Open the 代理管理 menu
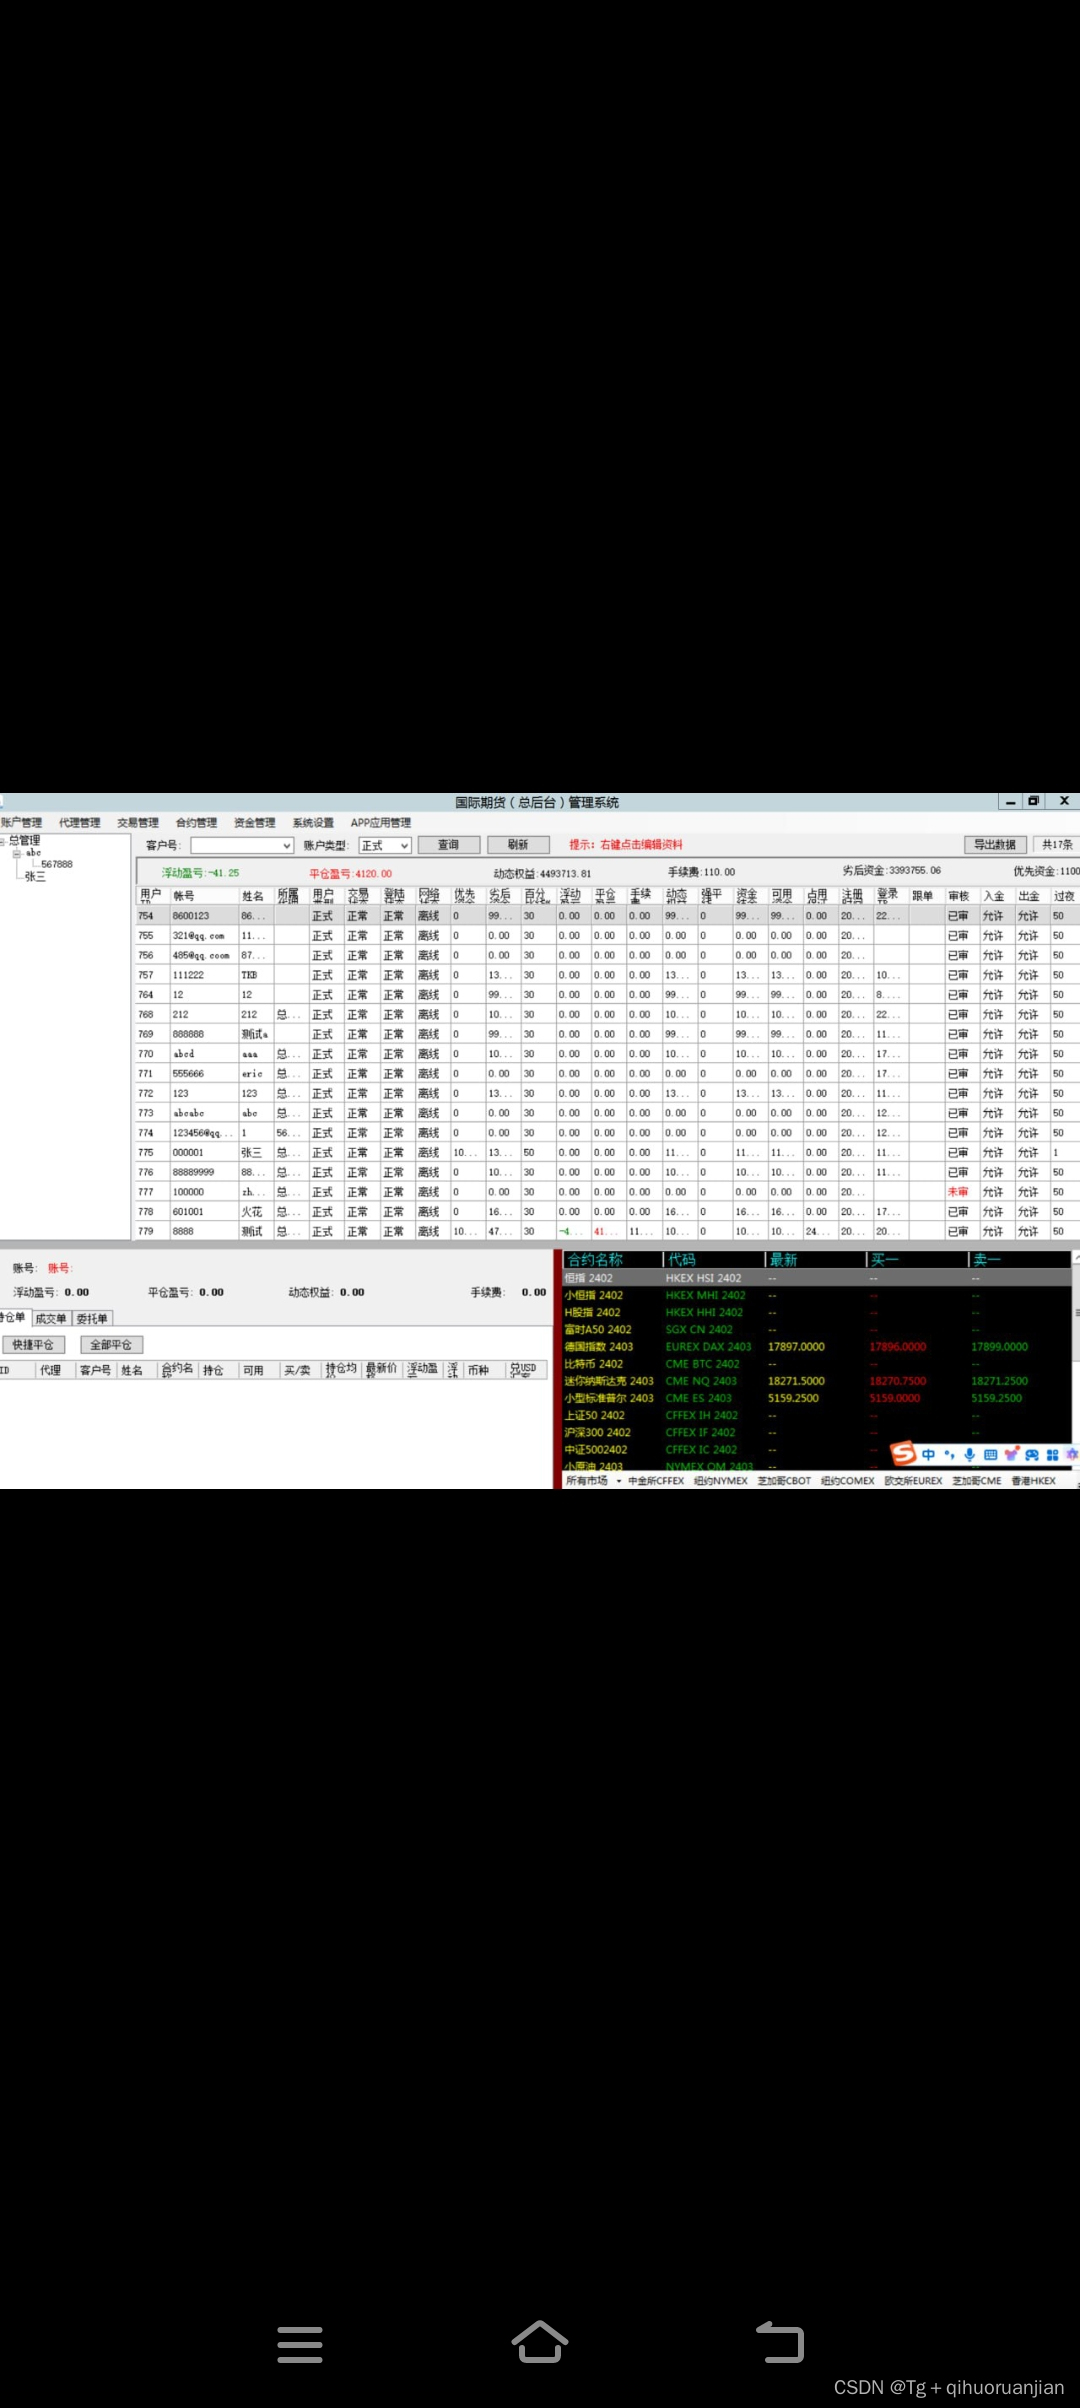This screenshot has width=1080, height=2408. 79,822
